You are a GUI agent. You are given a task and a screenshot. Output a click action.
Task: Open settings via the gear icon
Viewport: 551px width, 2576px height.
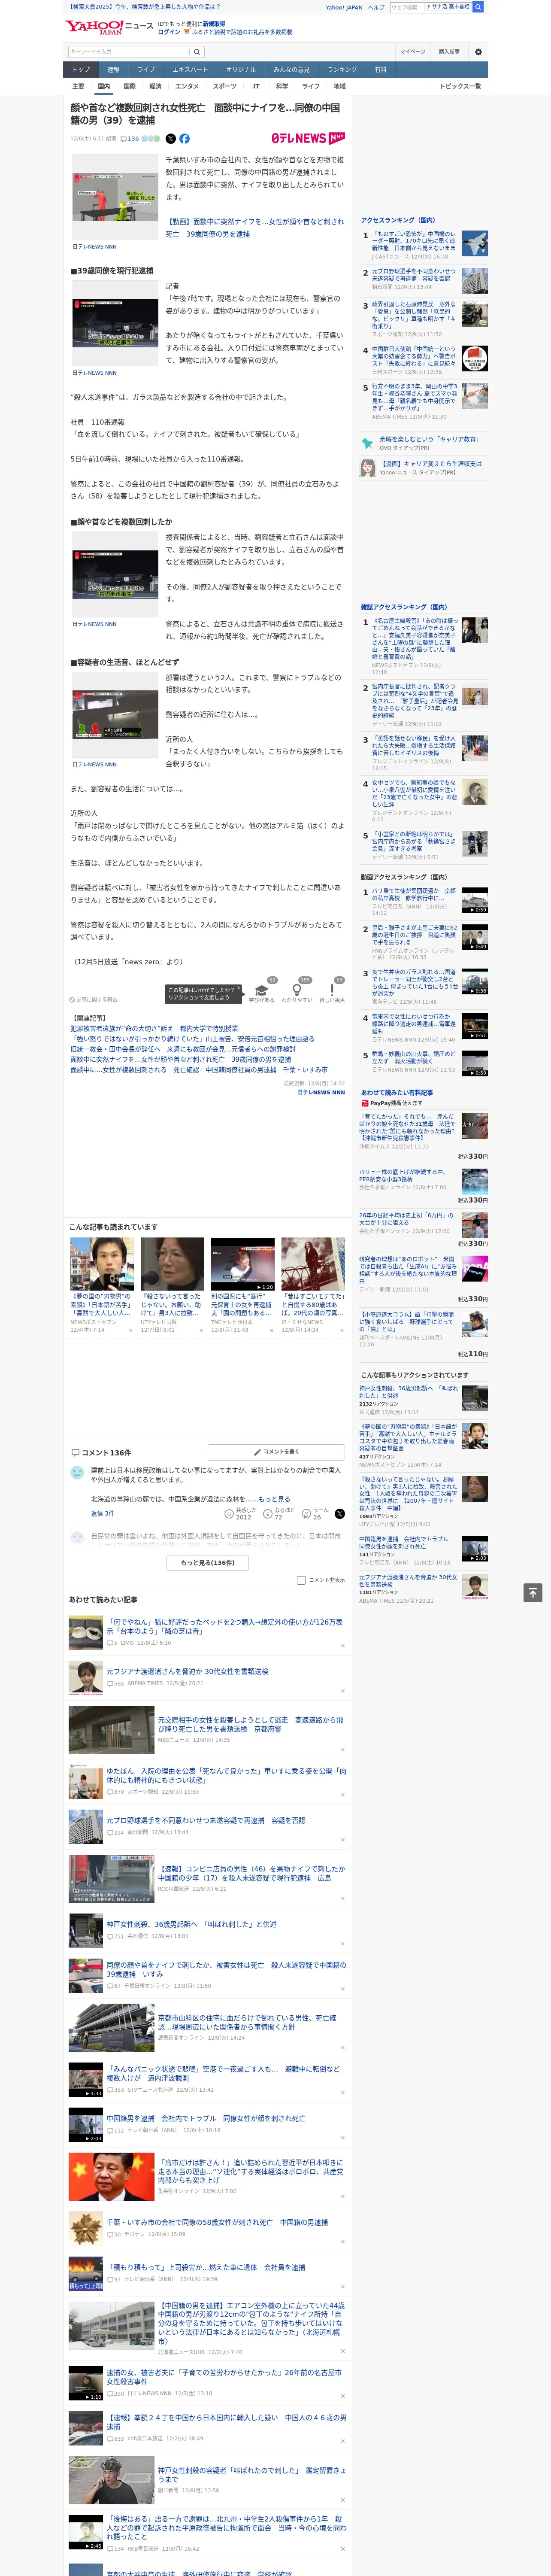(478, 51)
